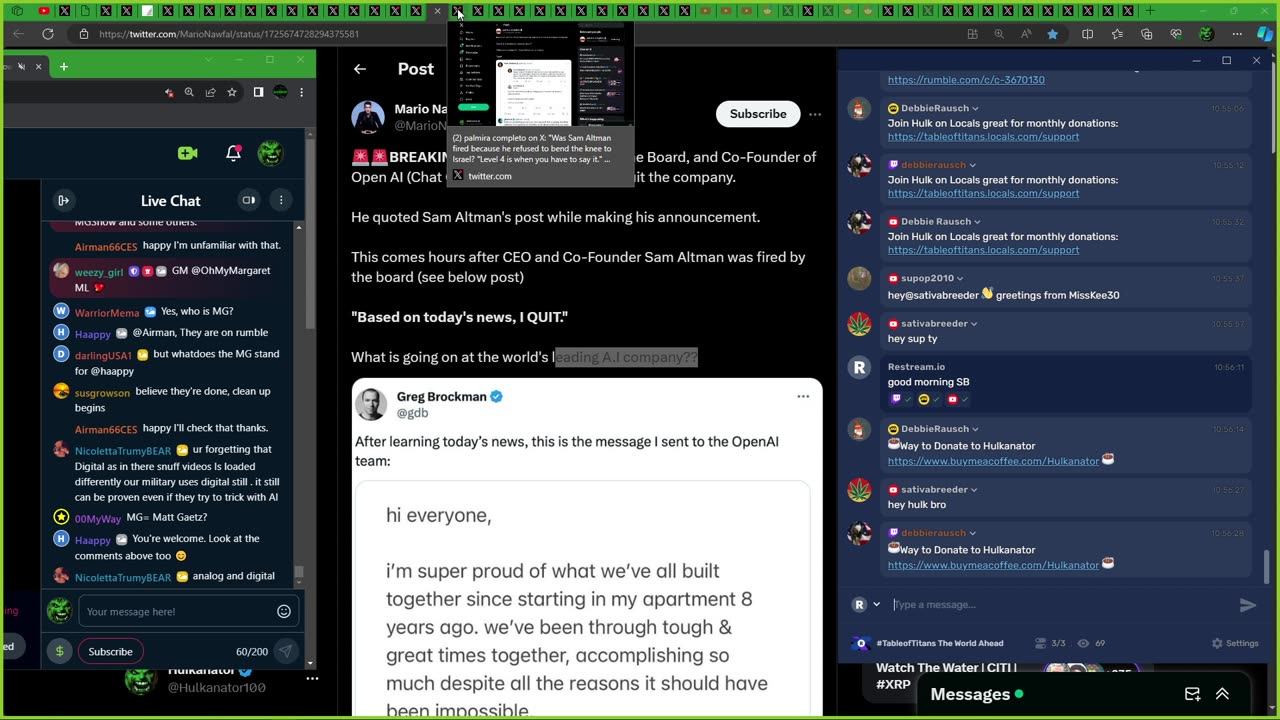Click the green Go Live camera icon
Viewport: 1280px width, 720px height.
tap(187, 153)
